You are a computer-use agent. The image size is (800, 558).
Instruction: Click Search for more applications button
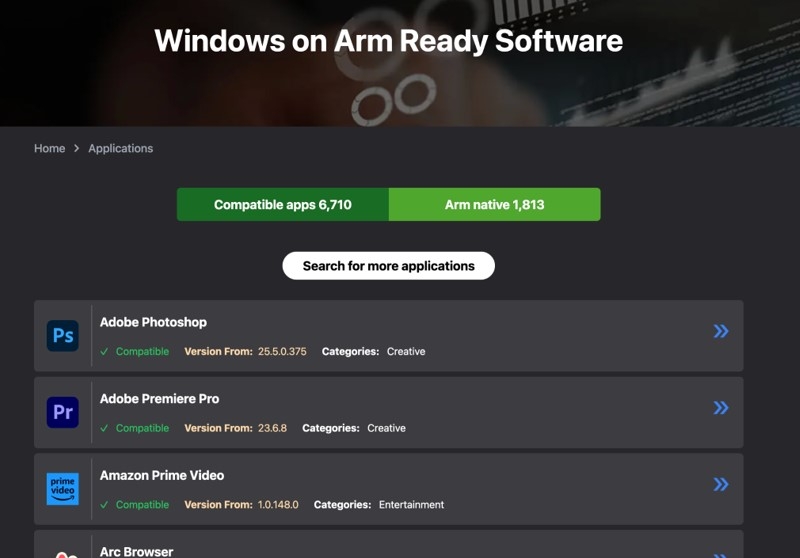[389, 266]
